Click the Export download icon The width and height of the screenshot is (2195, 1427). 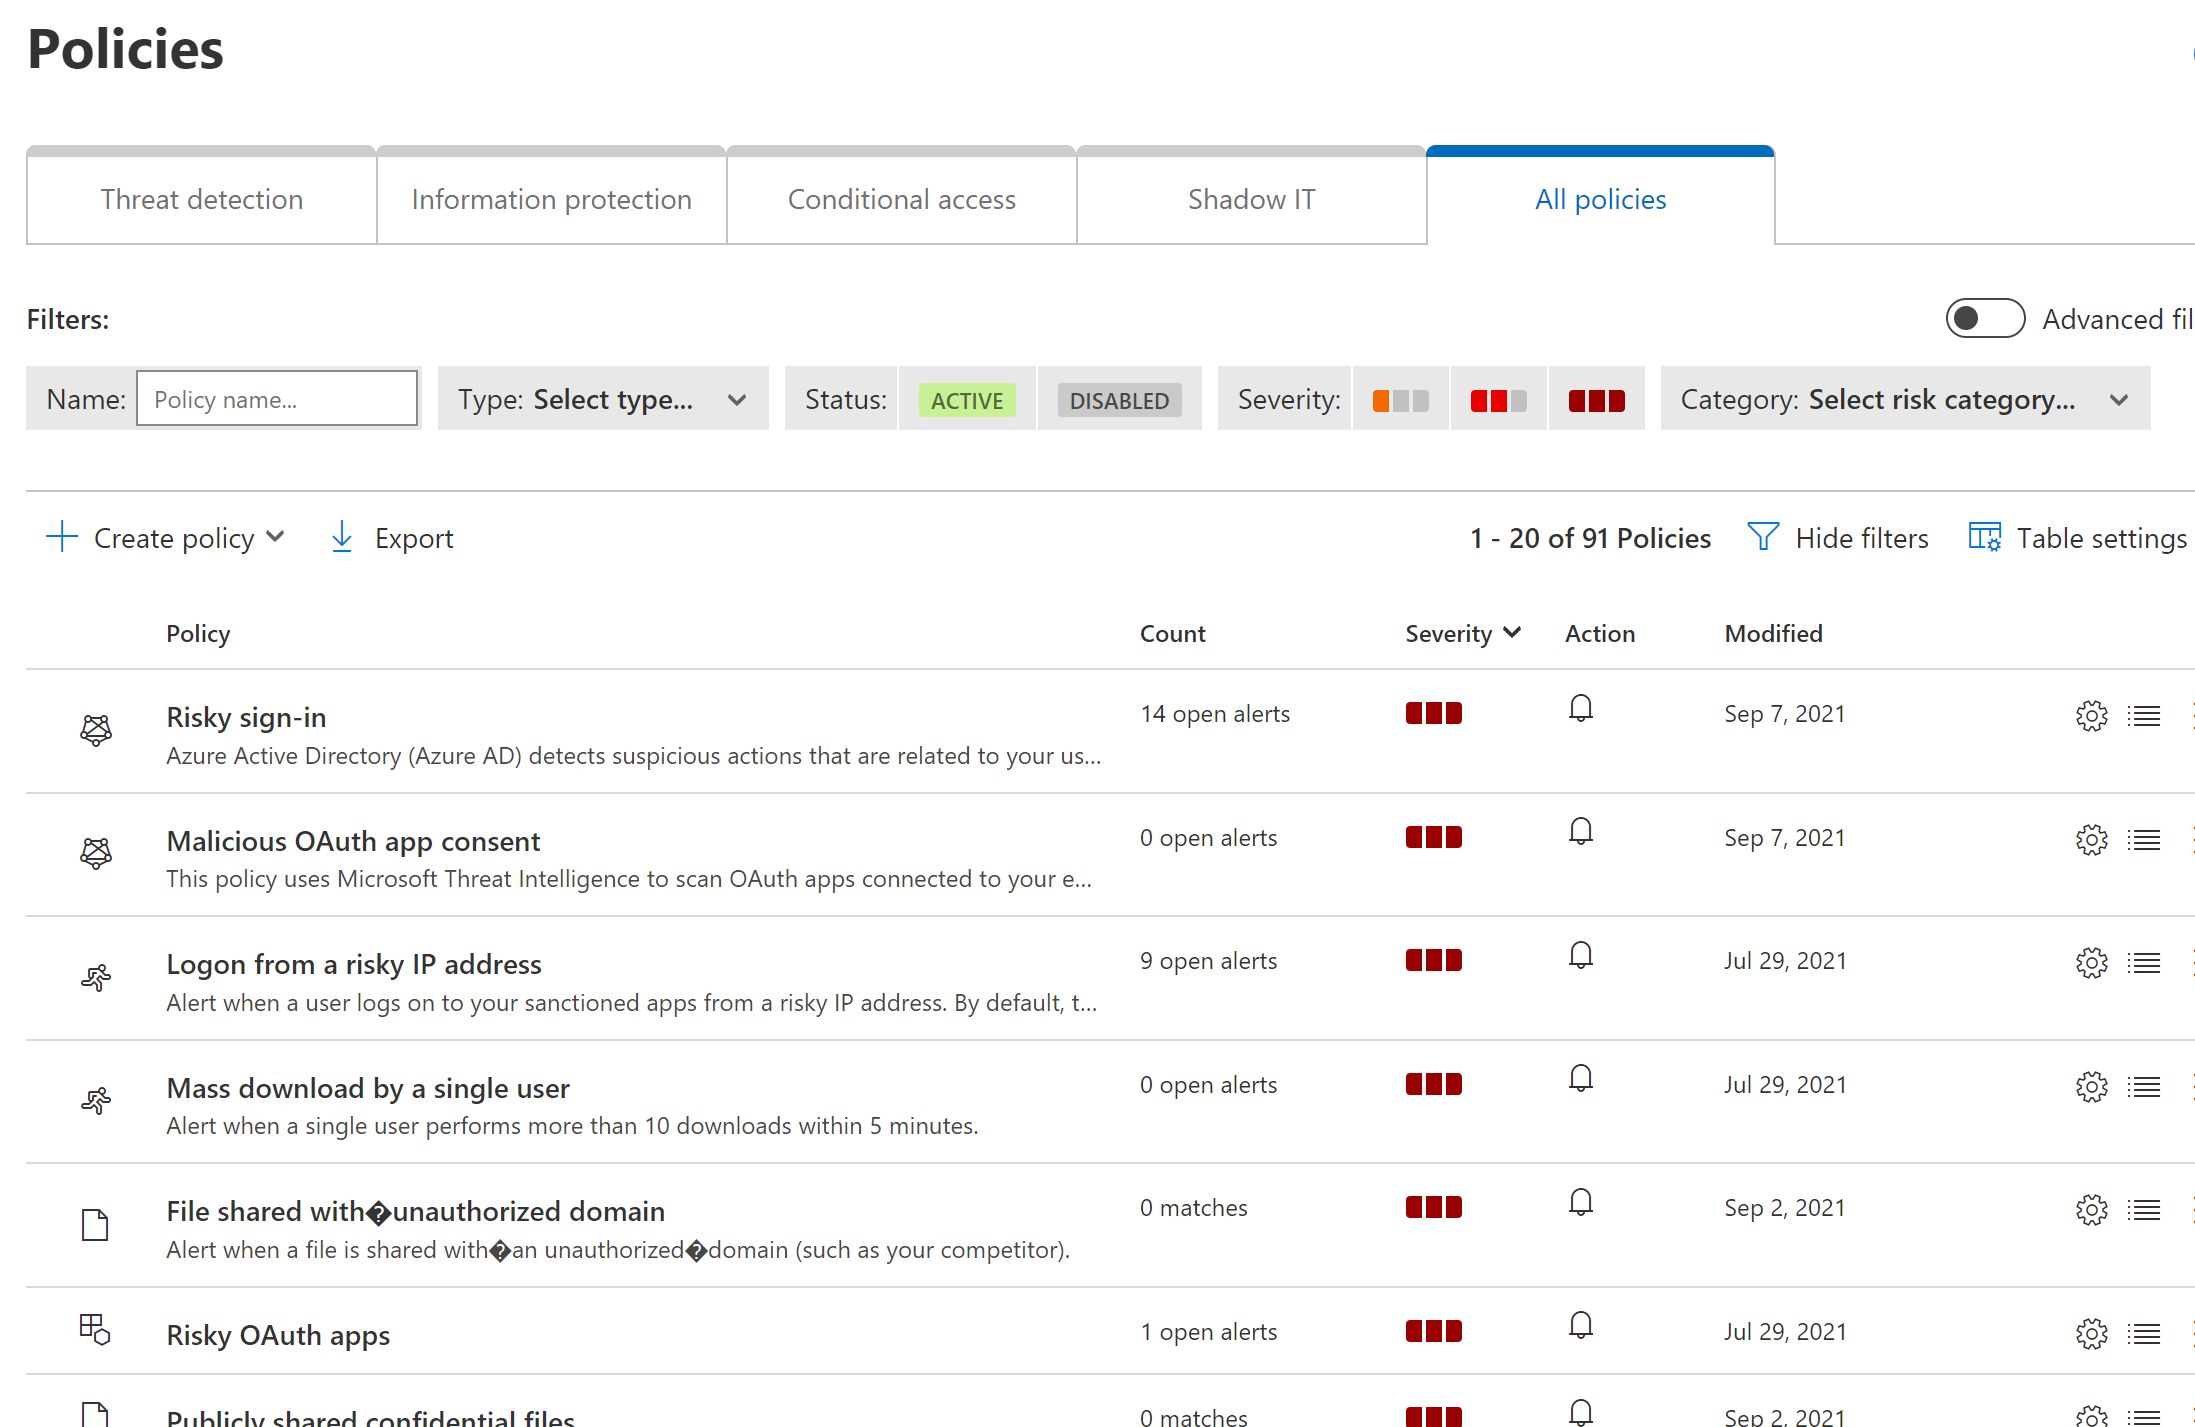coord(342,538)
